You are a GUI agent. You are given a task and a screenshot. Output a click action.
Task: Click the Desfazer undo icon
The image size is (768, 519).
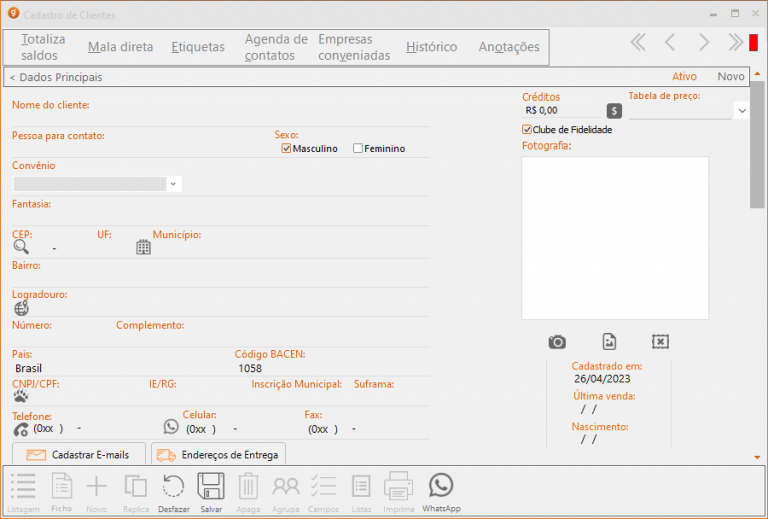[x=173, y=487]
